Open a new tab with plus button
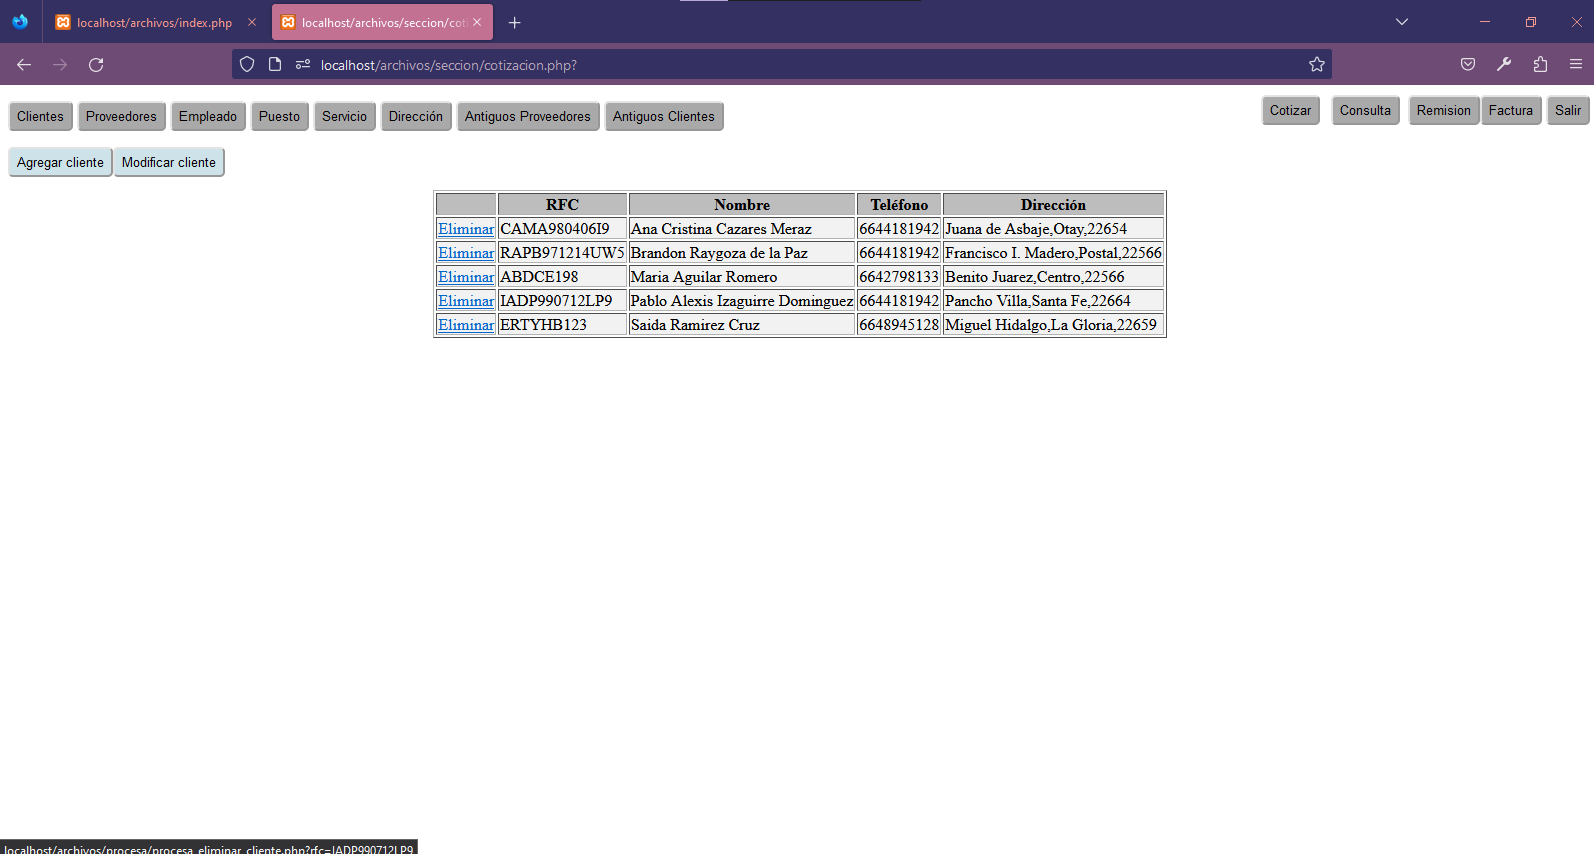 point(514,23)
